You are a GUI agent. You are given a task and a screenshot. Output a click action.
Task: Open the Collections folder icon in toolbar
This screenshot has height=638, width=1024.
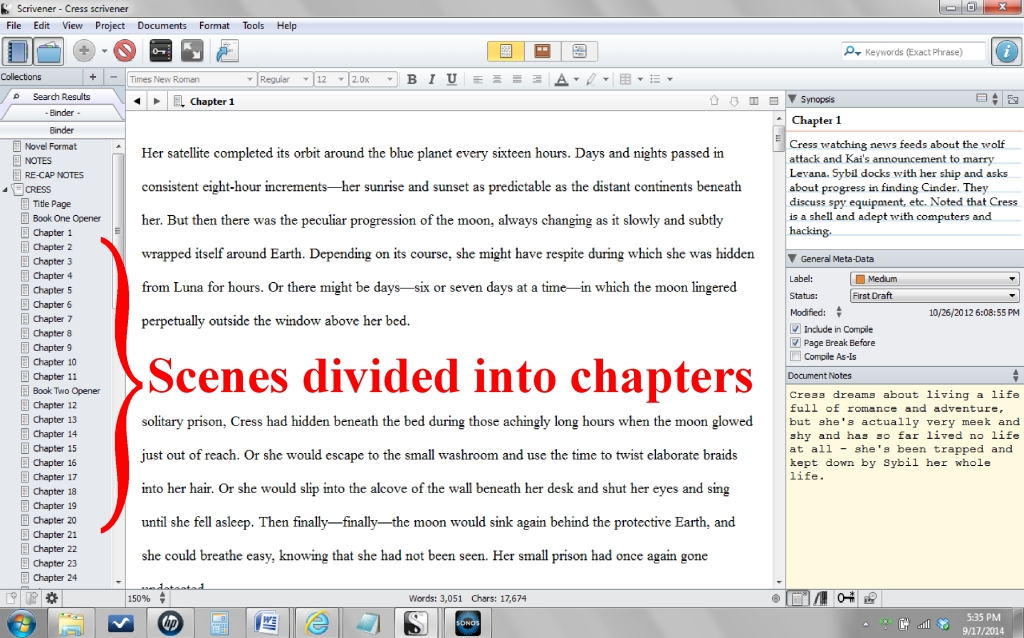point(49,51)
